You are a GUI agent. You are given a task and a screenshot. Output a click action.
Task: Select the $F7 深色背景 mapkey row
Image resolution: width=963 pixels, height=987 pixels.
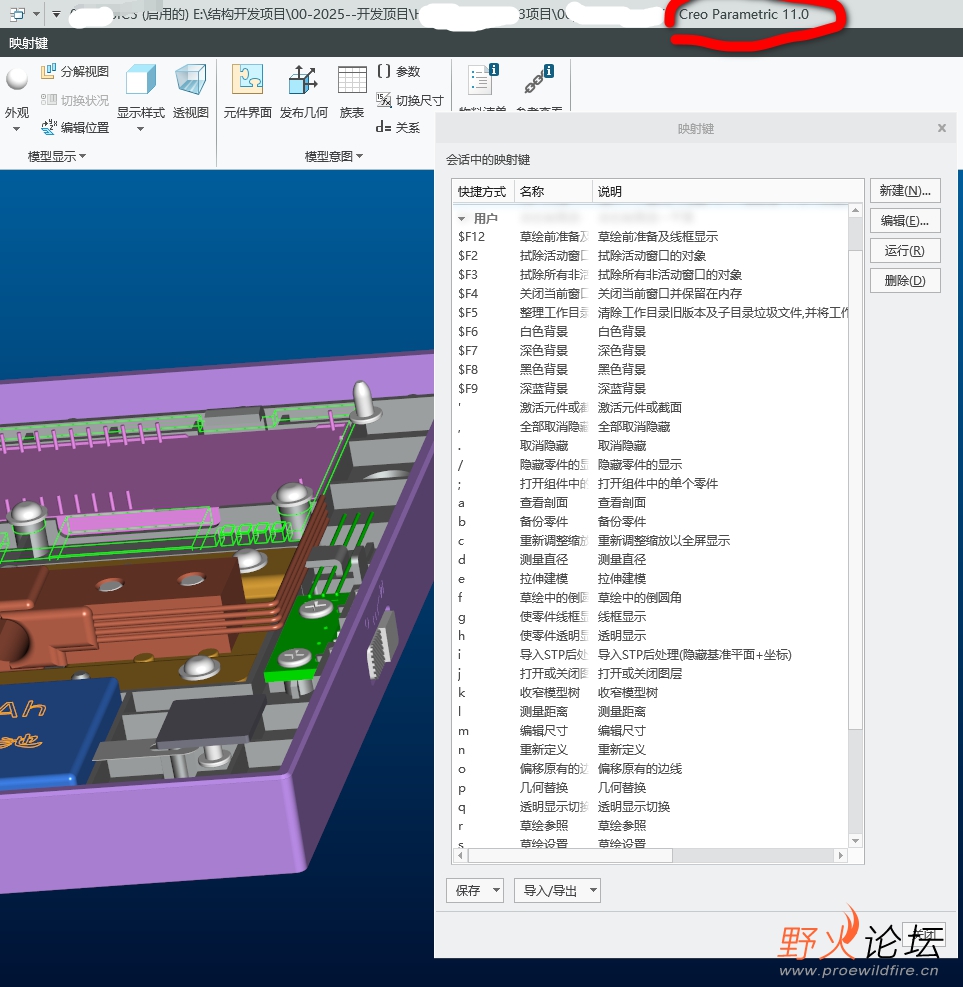(x=650, y=351)
